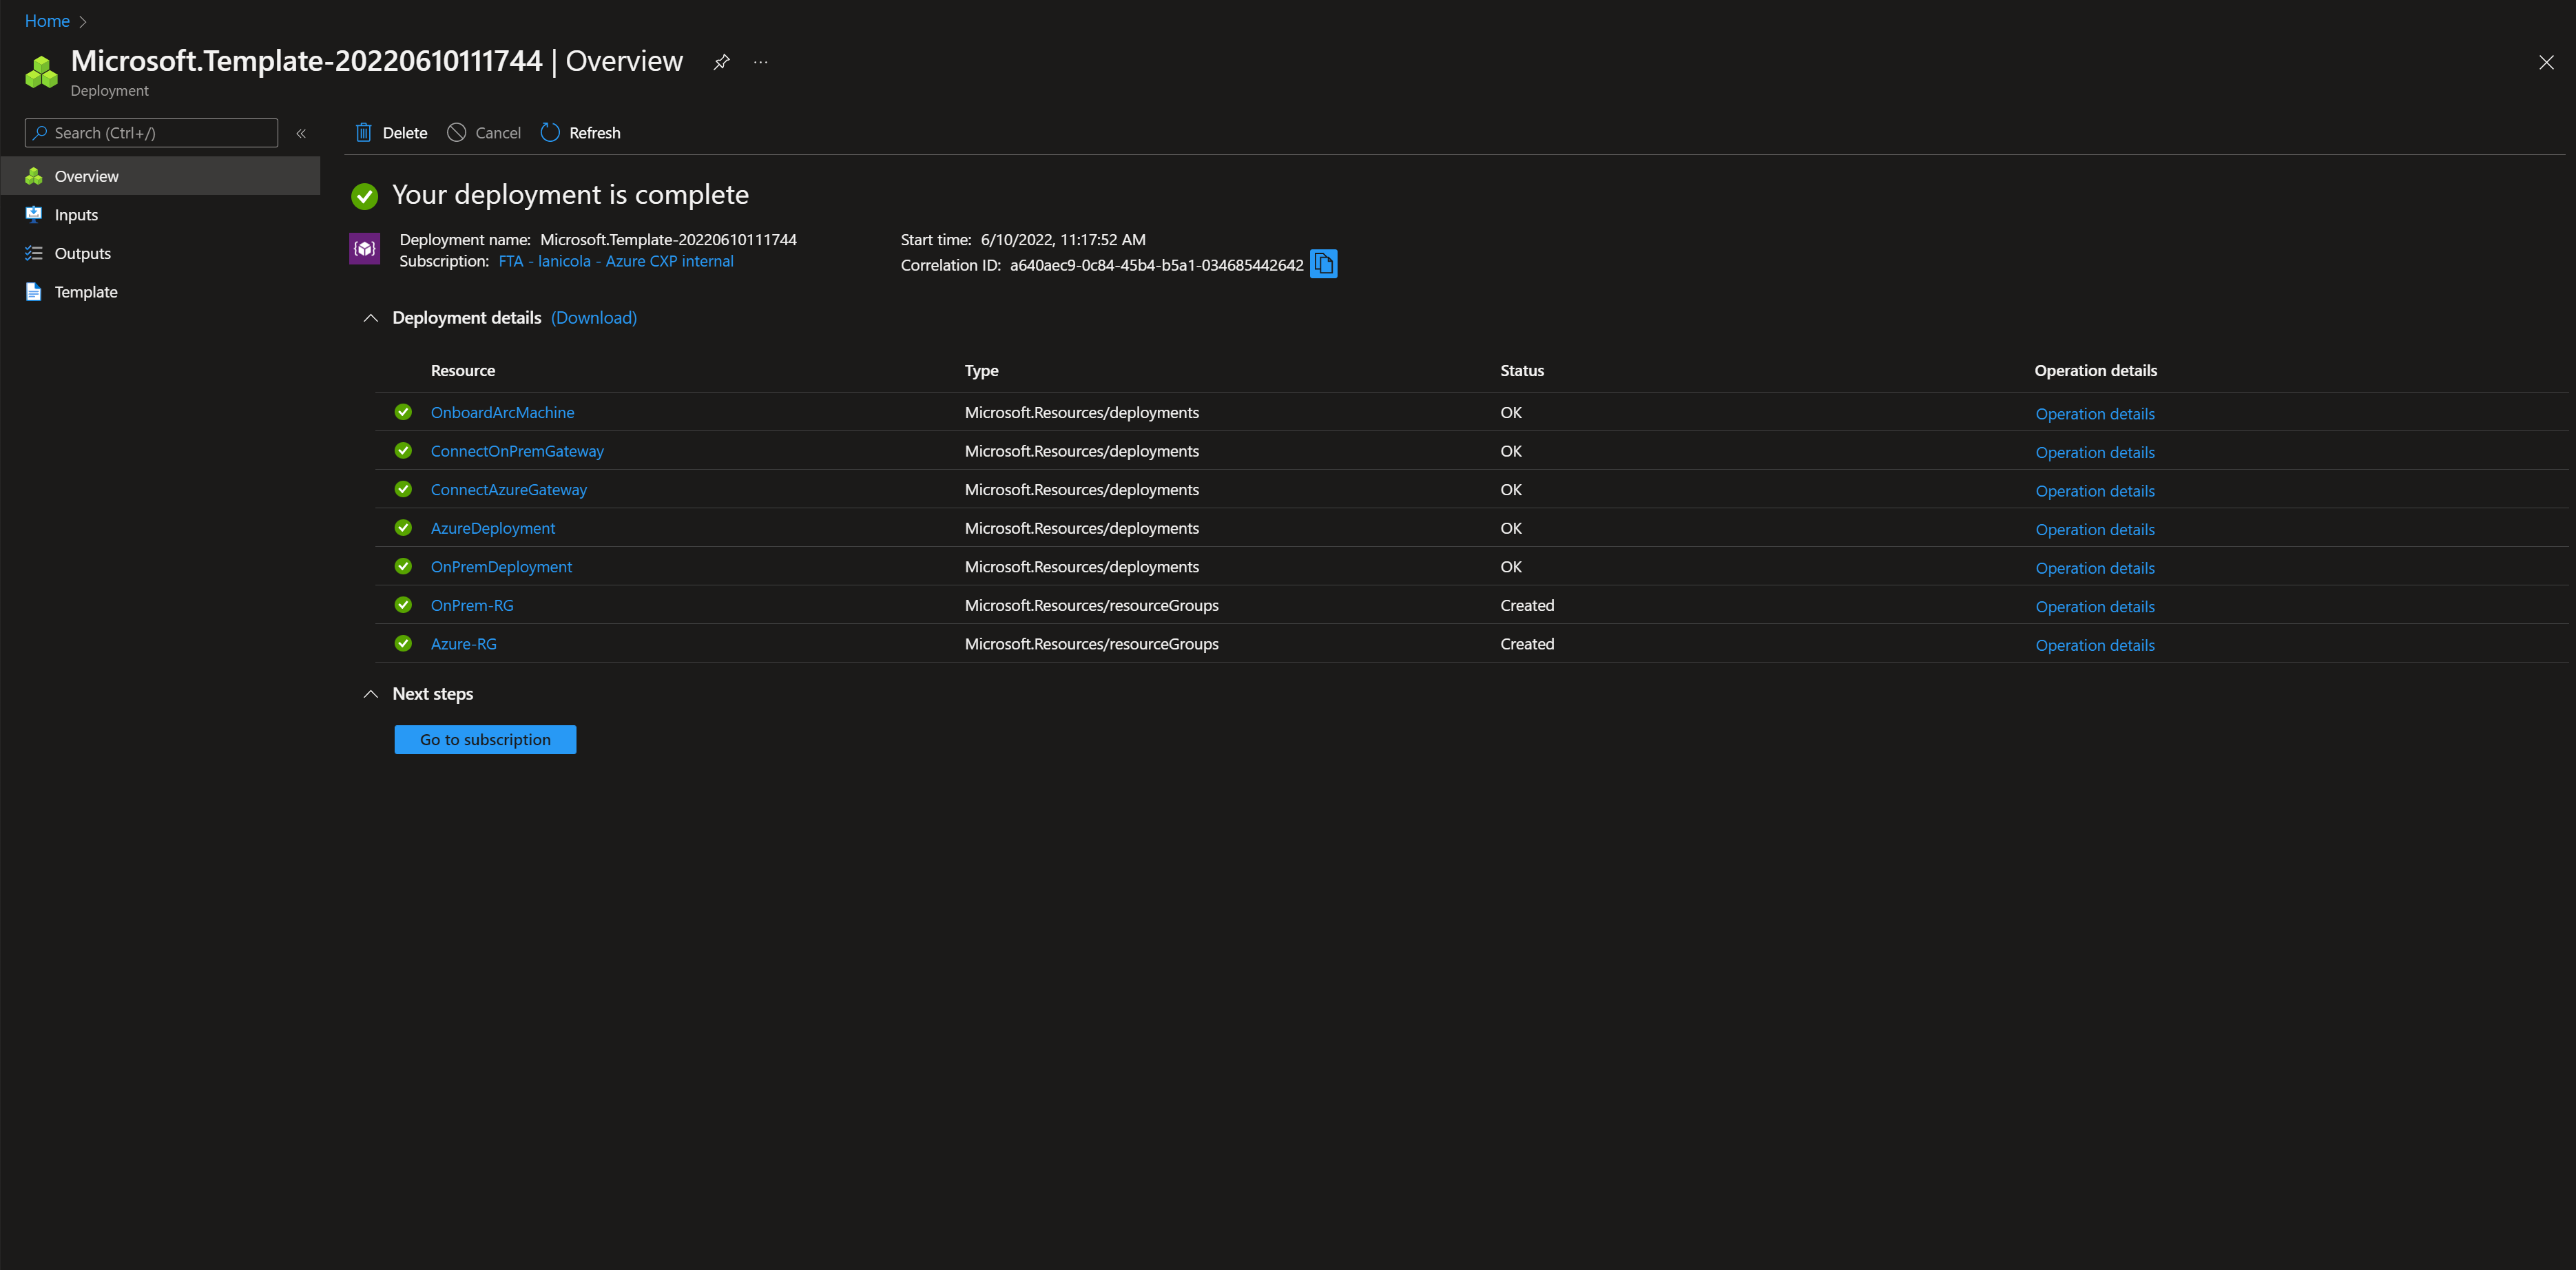Screen dimensions: 2576x1270
Task: Copy the Correlation ID to clipboard
Action: coord(1323,264)
